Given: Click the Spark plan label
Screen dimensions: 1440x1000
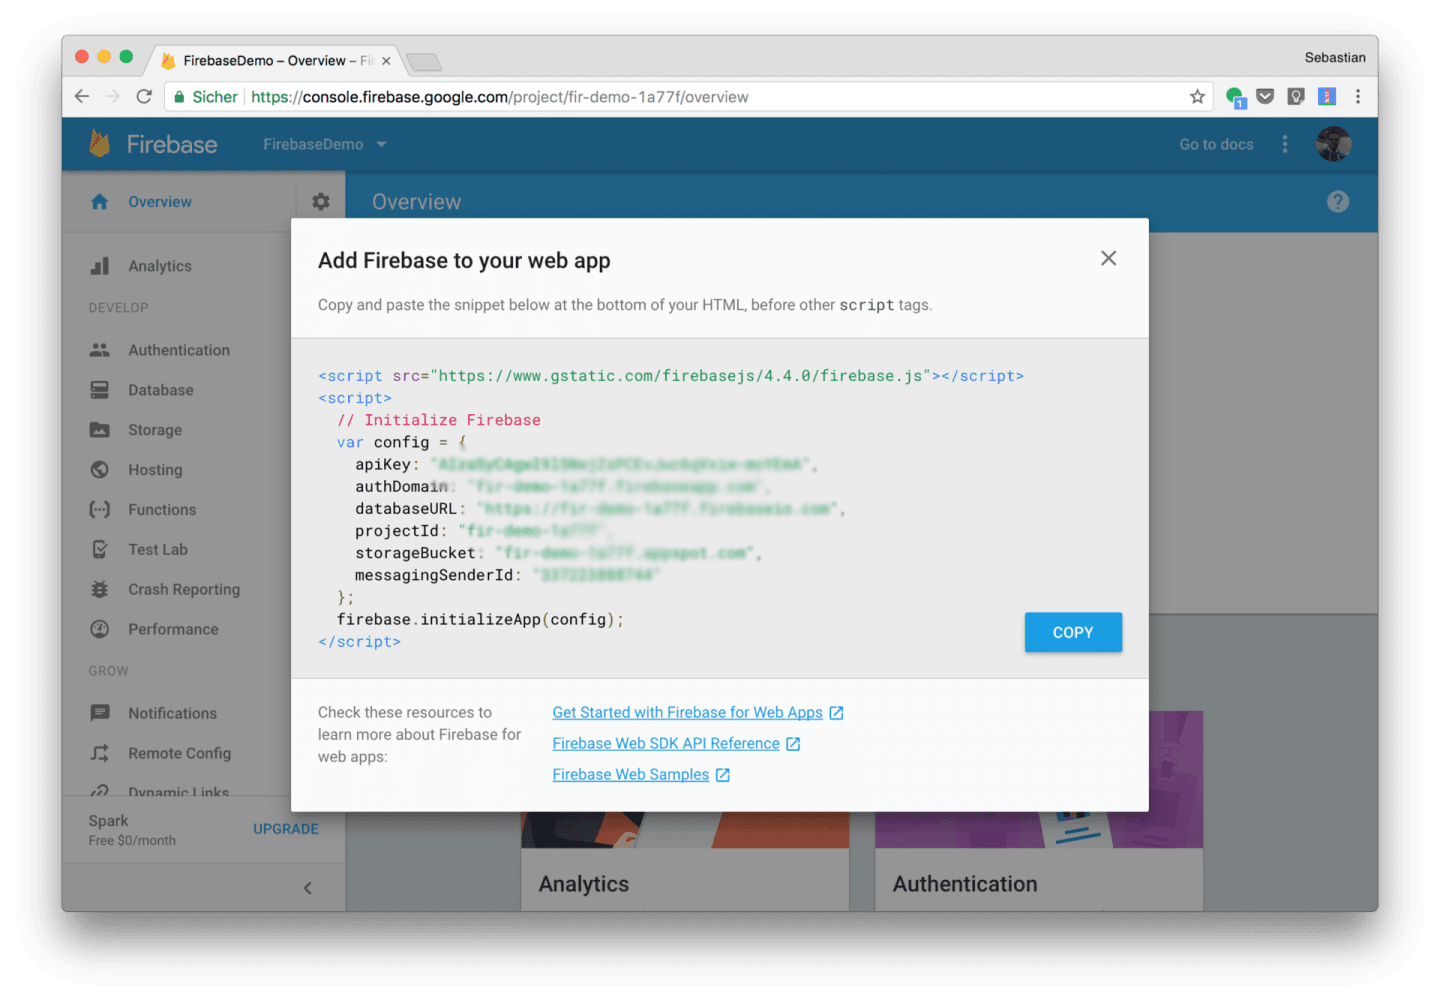Looking at the screenshot, I should (108, 821).
